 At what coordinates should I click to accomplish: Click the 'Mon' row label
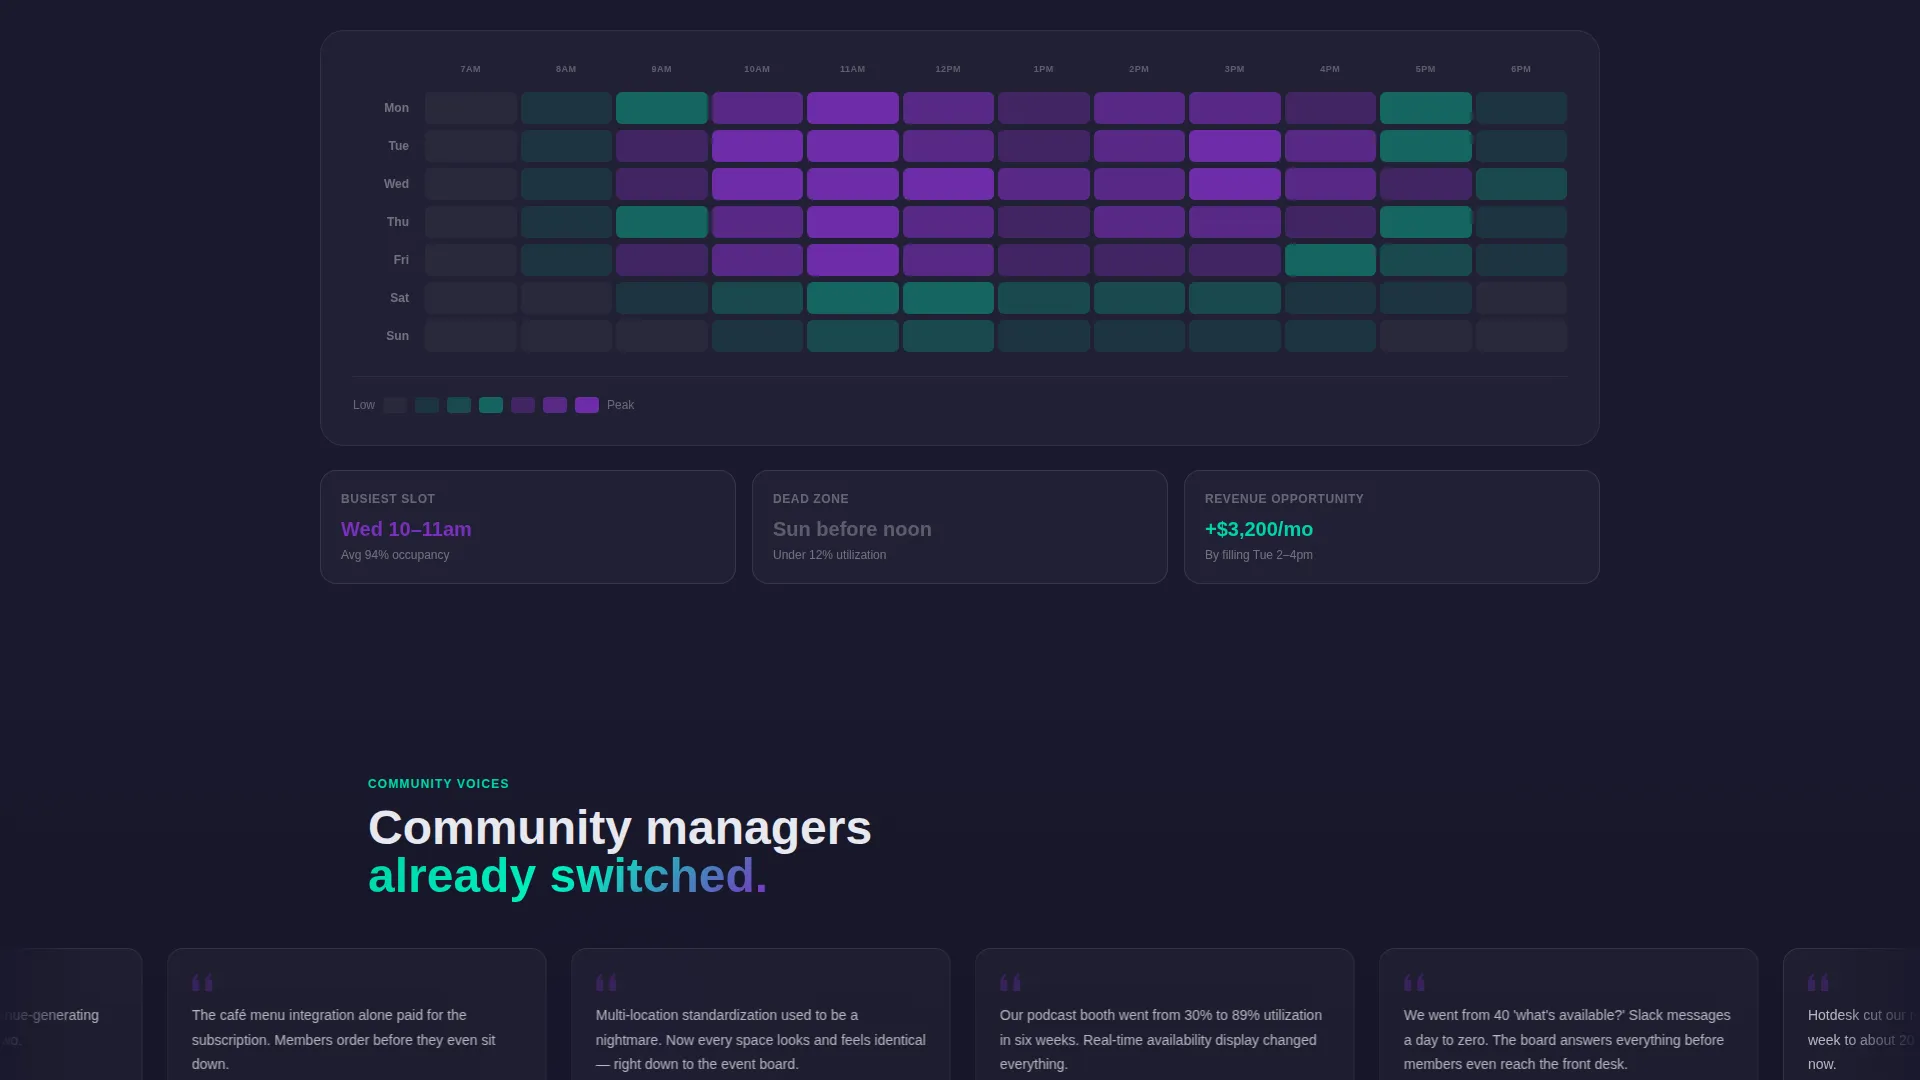pyautogui.click(x=396, y=108)
